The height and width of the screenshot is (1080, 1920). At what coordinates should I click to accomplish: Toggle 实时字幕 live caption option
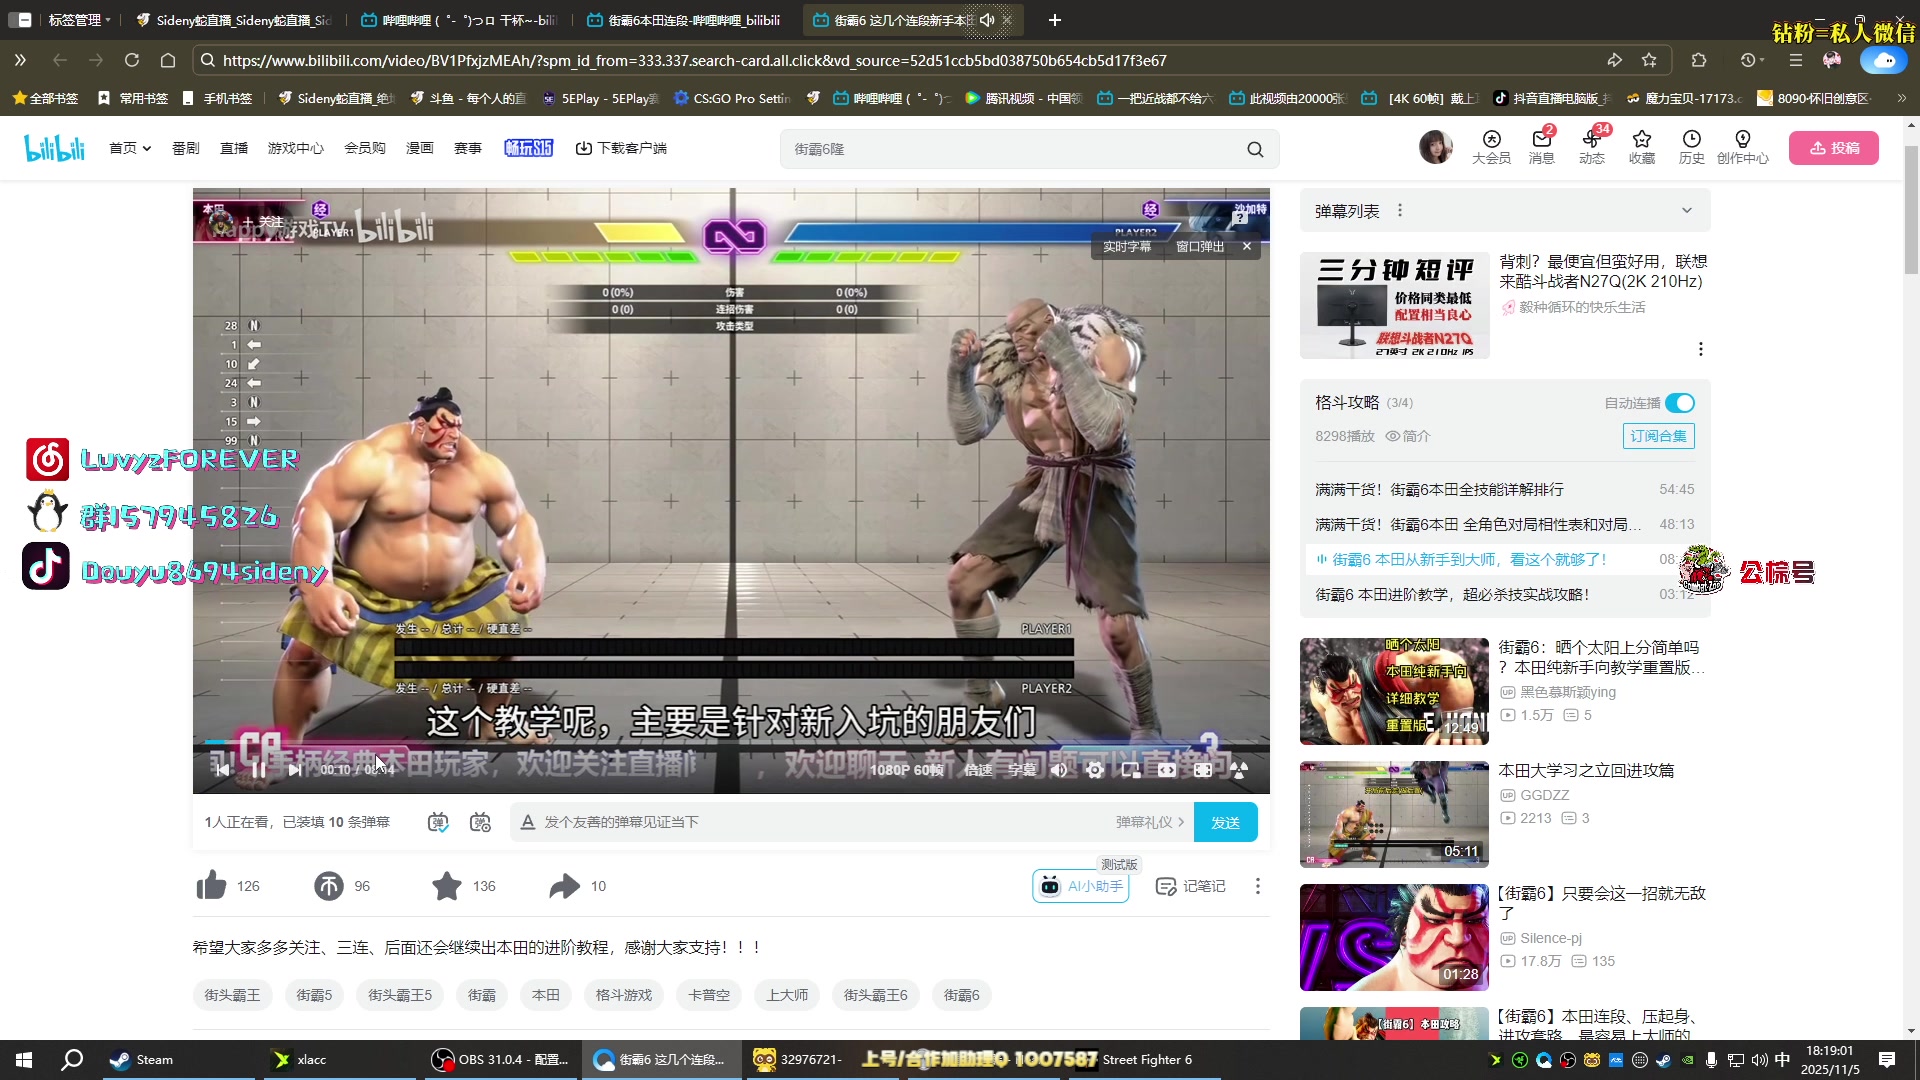pyautogui.click(x=1127, y=247)
